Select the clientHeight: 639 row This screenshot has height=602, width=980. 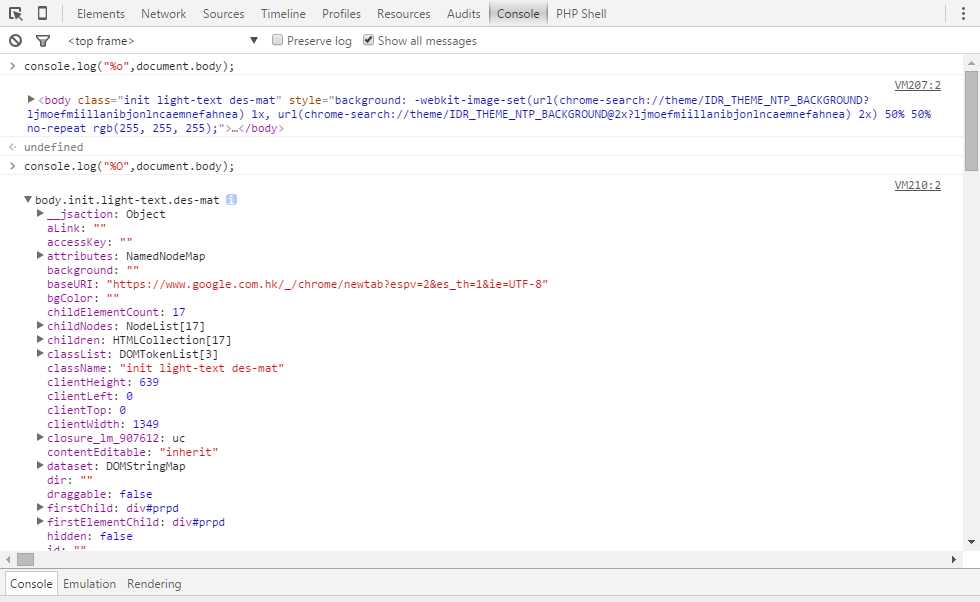tap(103, 382)
